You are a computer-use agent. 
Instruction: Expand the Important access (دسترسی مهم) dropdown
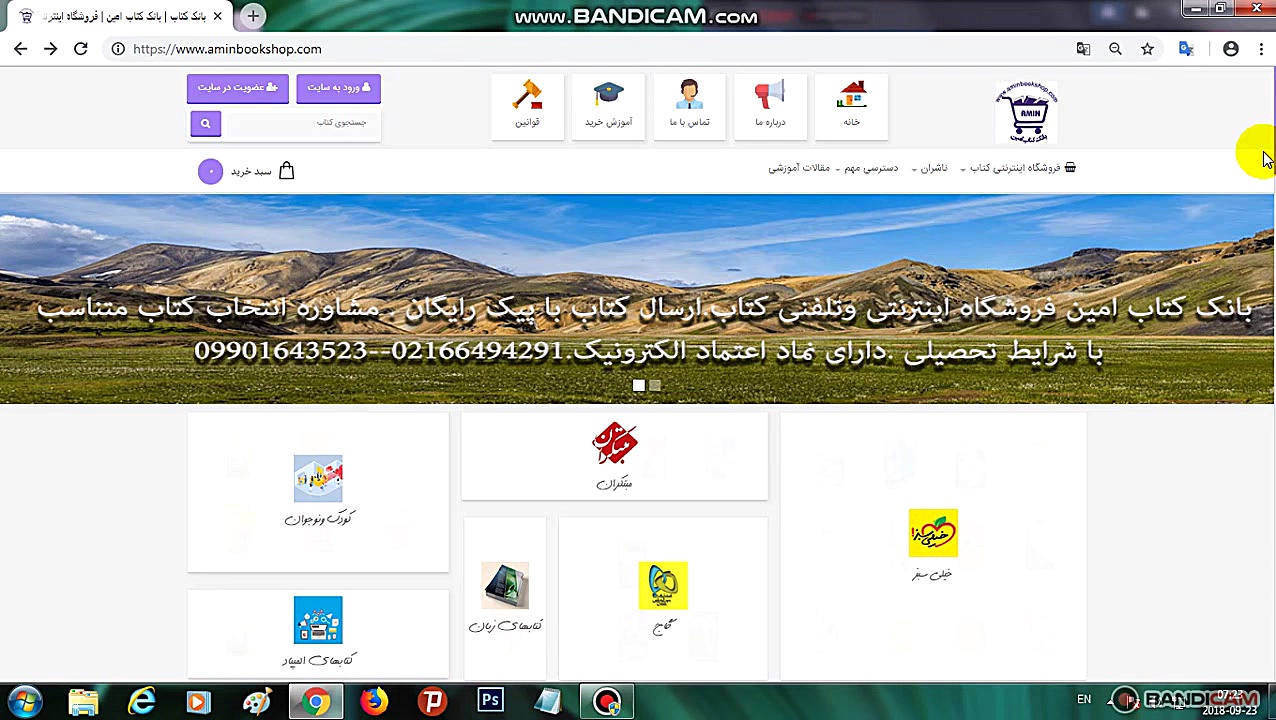pyautogui.click(x=867, y=168)
